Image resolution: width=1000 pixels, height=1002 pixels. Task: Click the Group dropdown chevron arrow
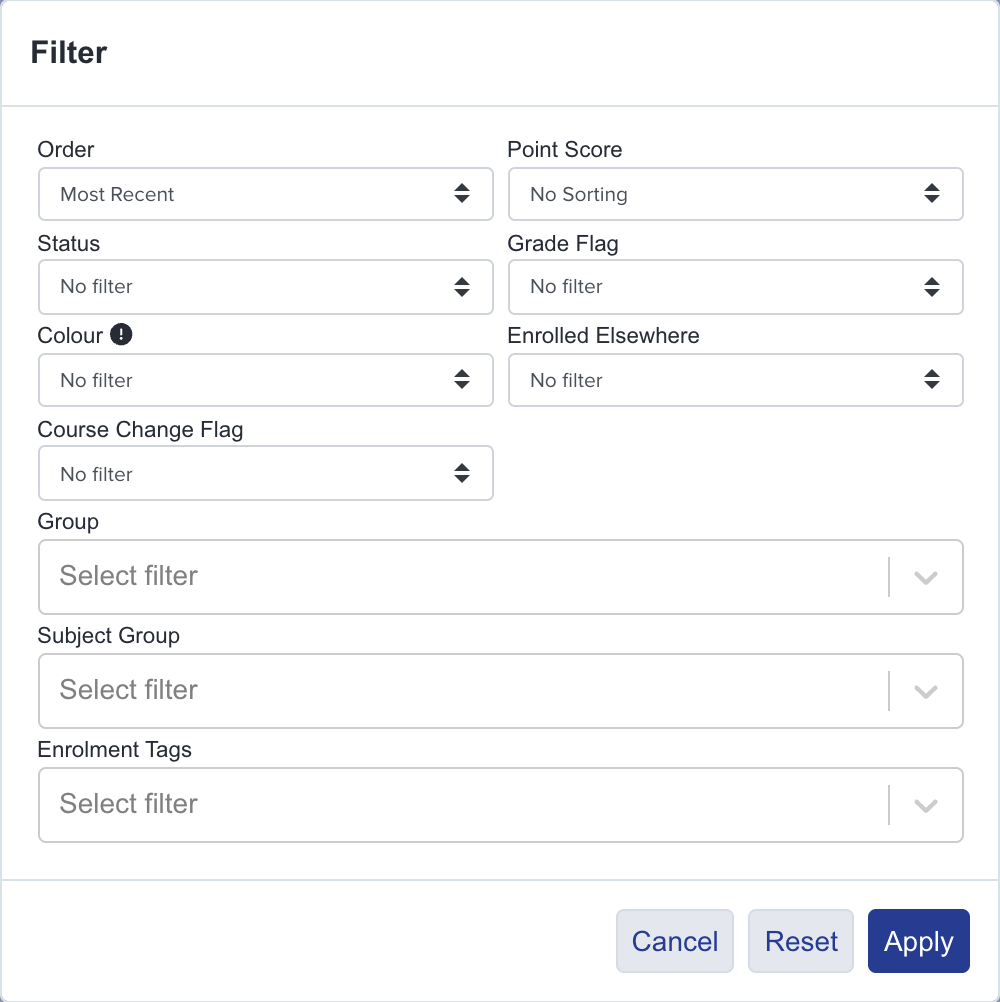click(x=925, y=578)
